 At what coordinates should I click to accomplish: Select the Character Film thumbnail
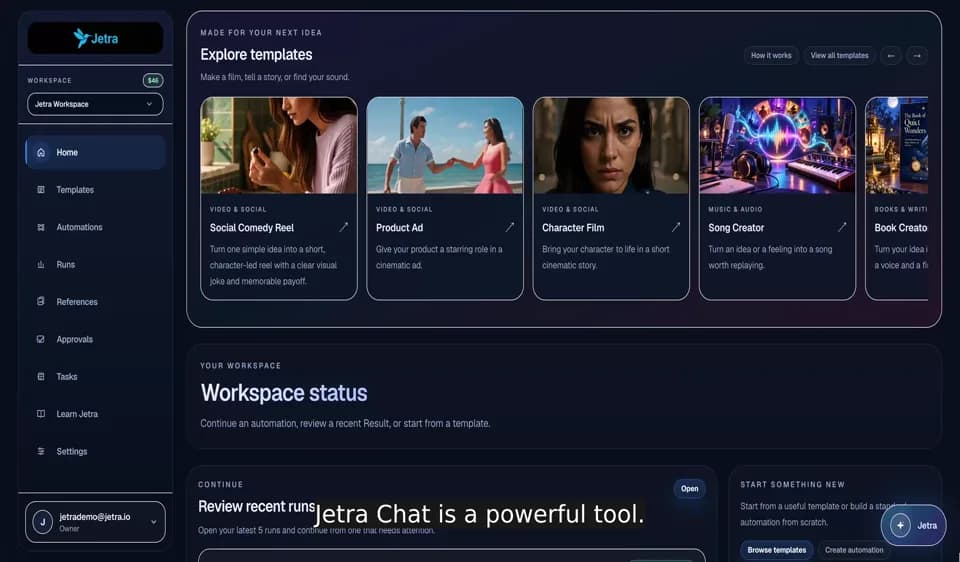pyautogui.click(x=611, y=146)
